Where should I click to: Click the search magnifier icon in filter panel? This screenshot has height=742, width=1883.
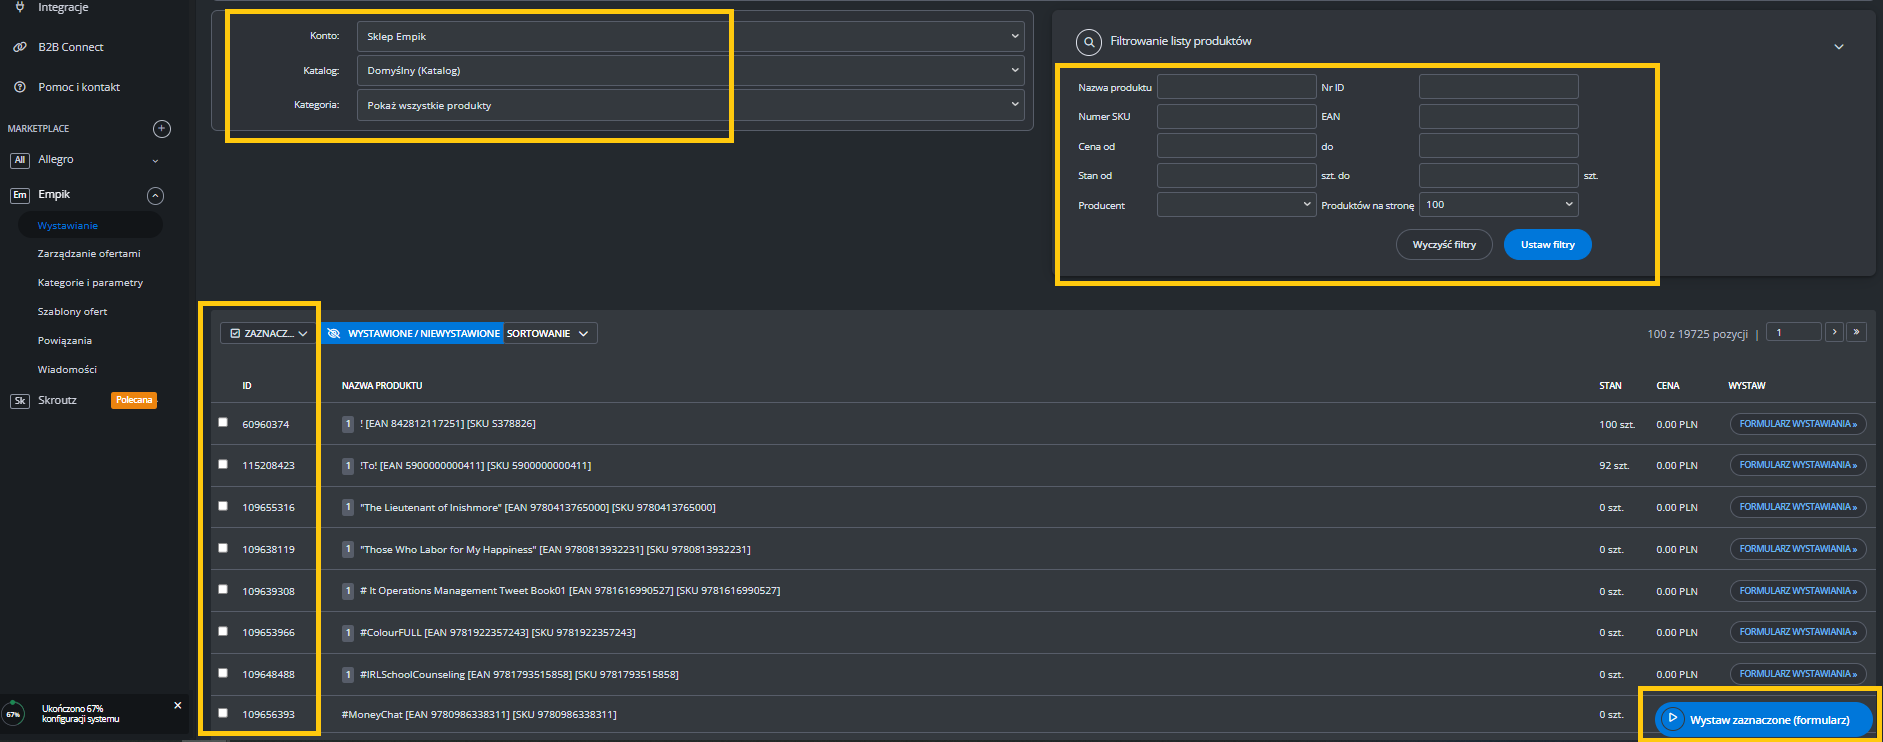pyautogui.click(x=1088, y=42)
